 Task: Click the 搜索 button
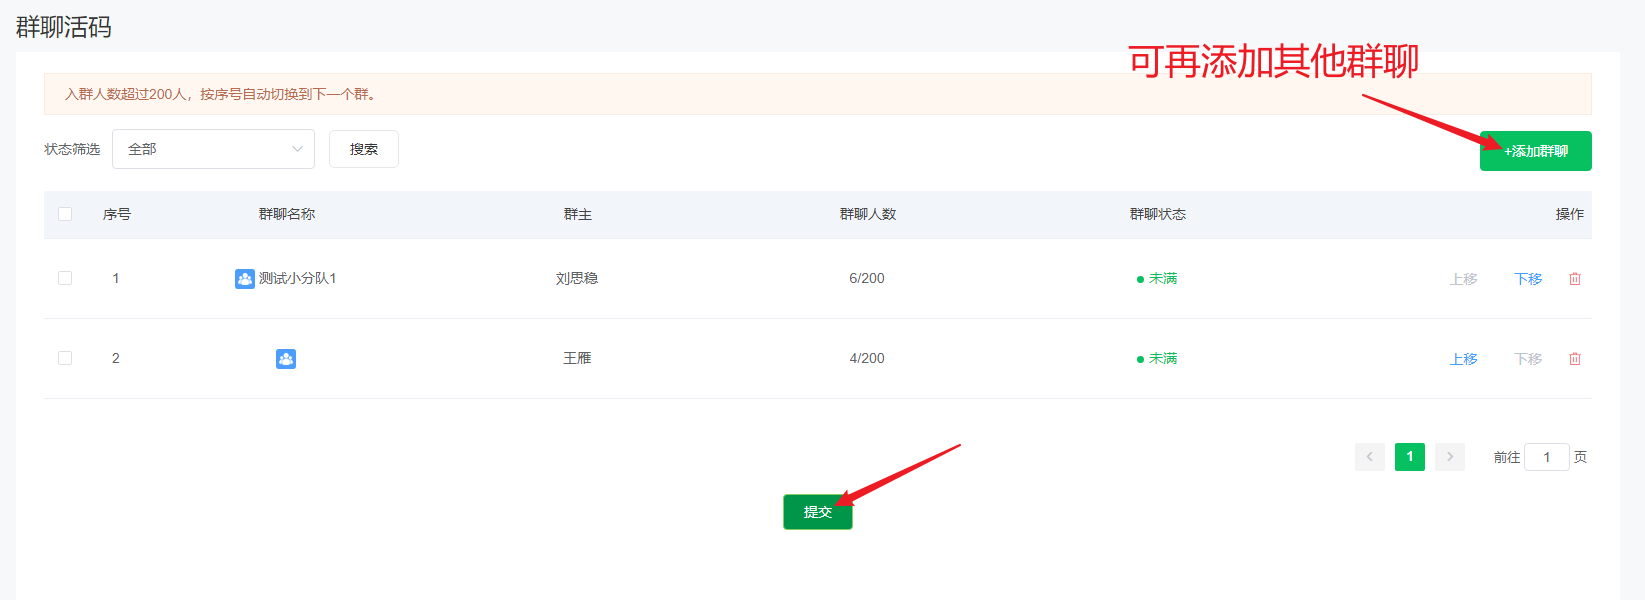364,149
